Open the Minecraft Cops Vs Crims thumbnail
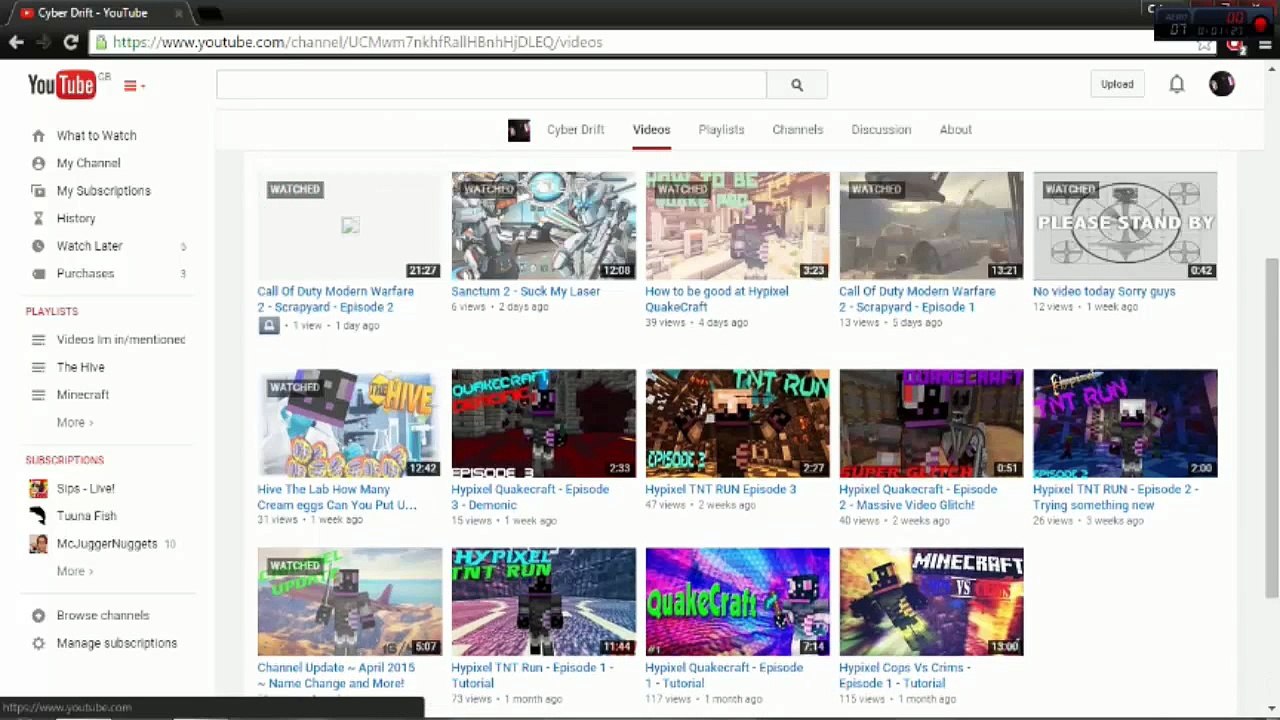This screenshot has width=1280, height=720. (931, 602)
